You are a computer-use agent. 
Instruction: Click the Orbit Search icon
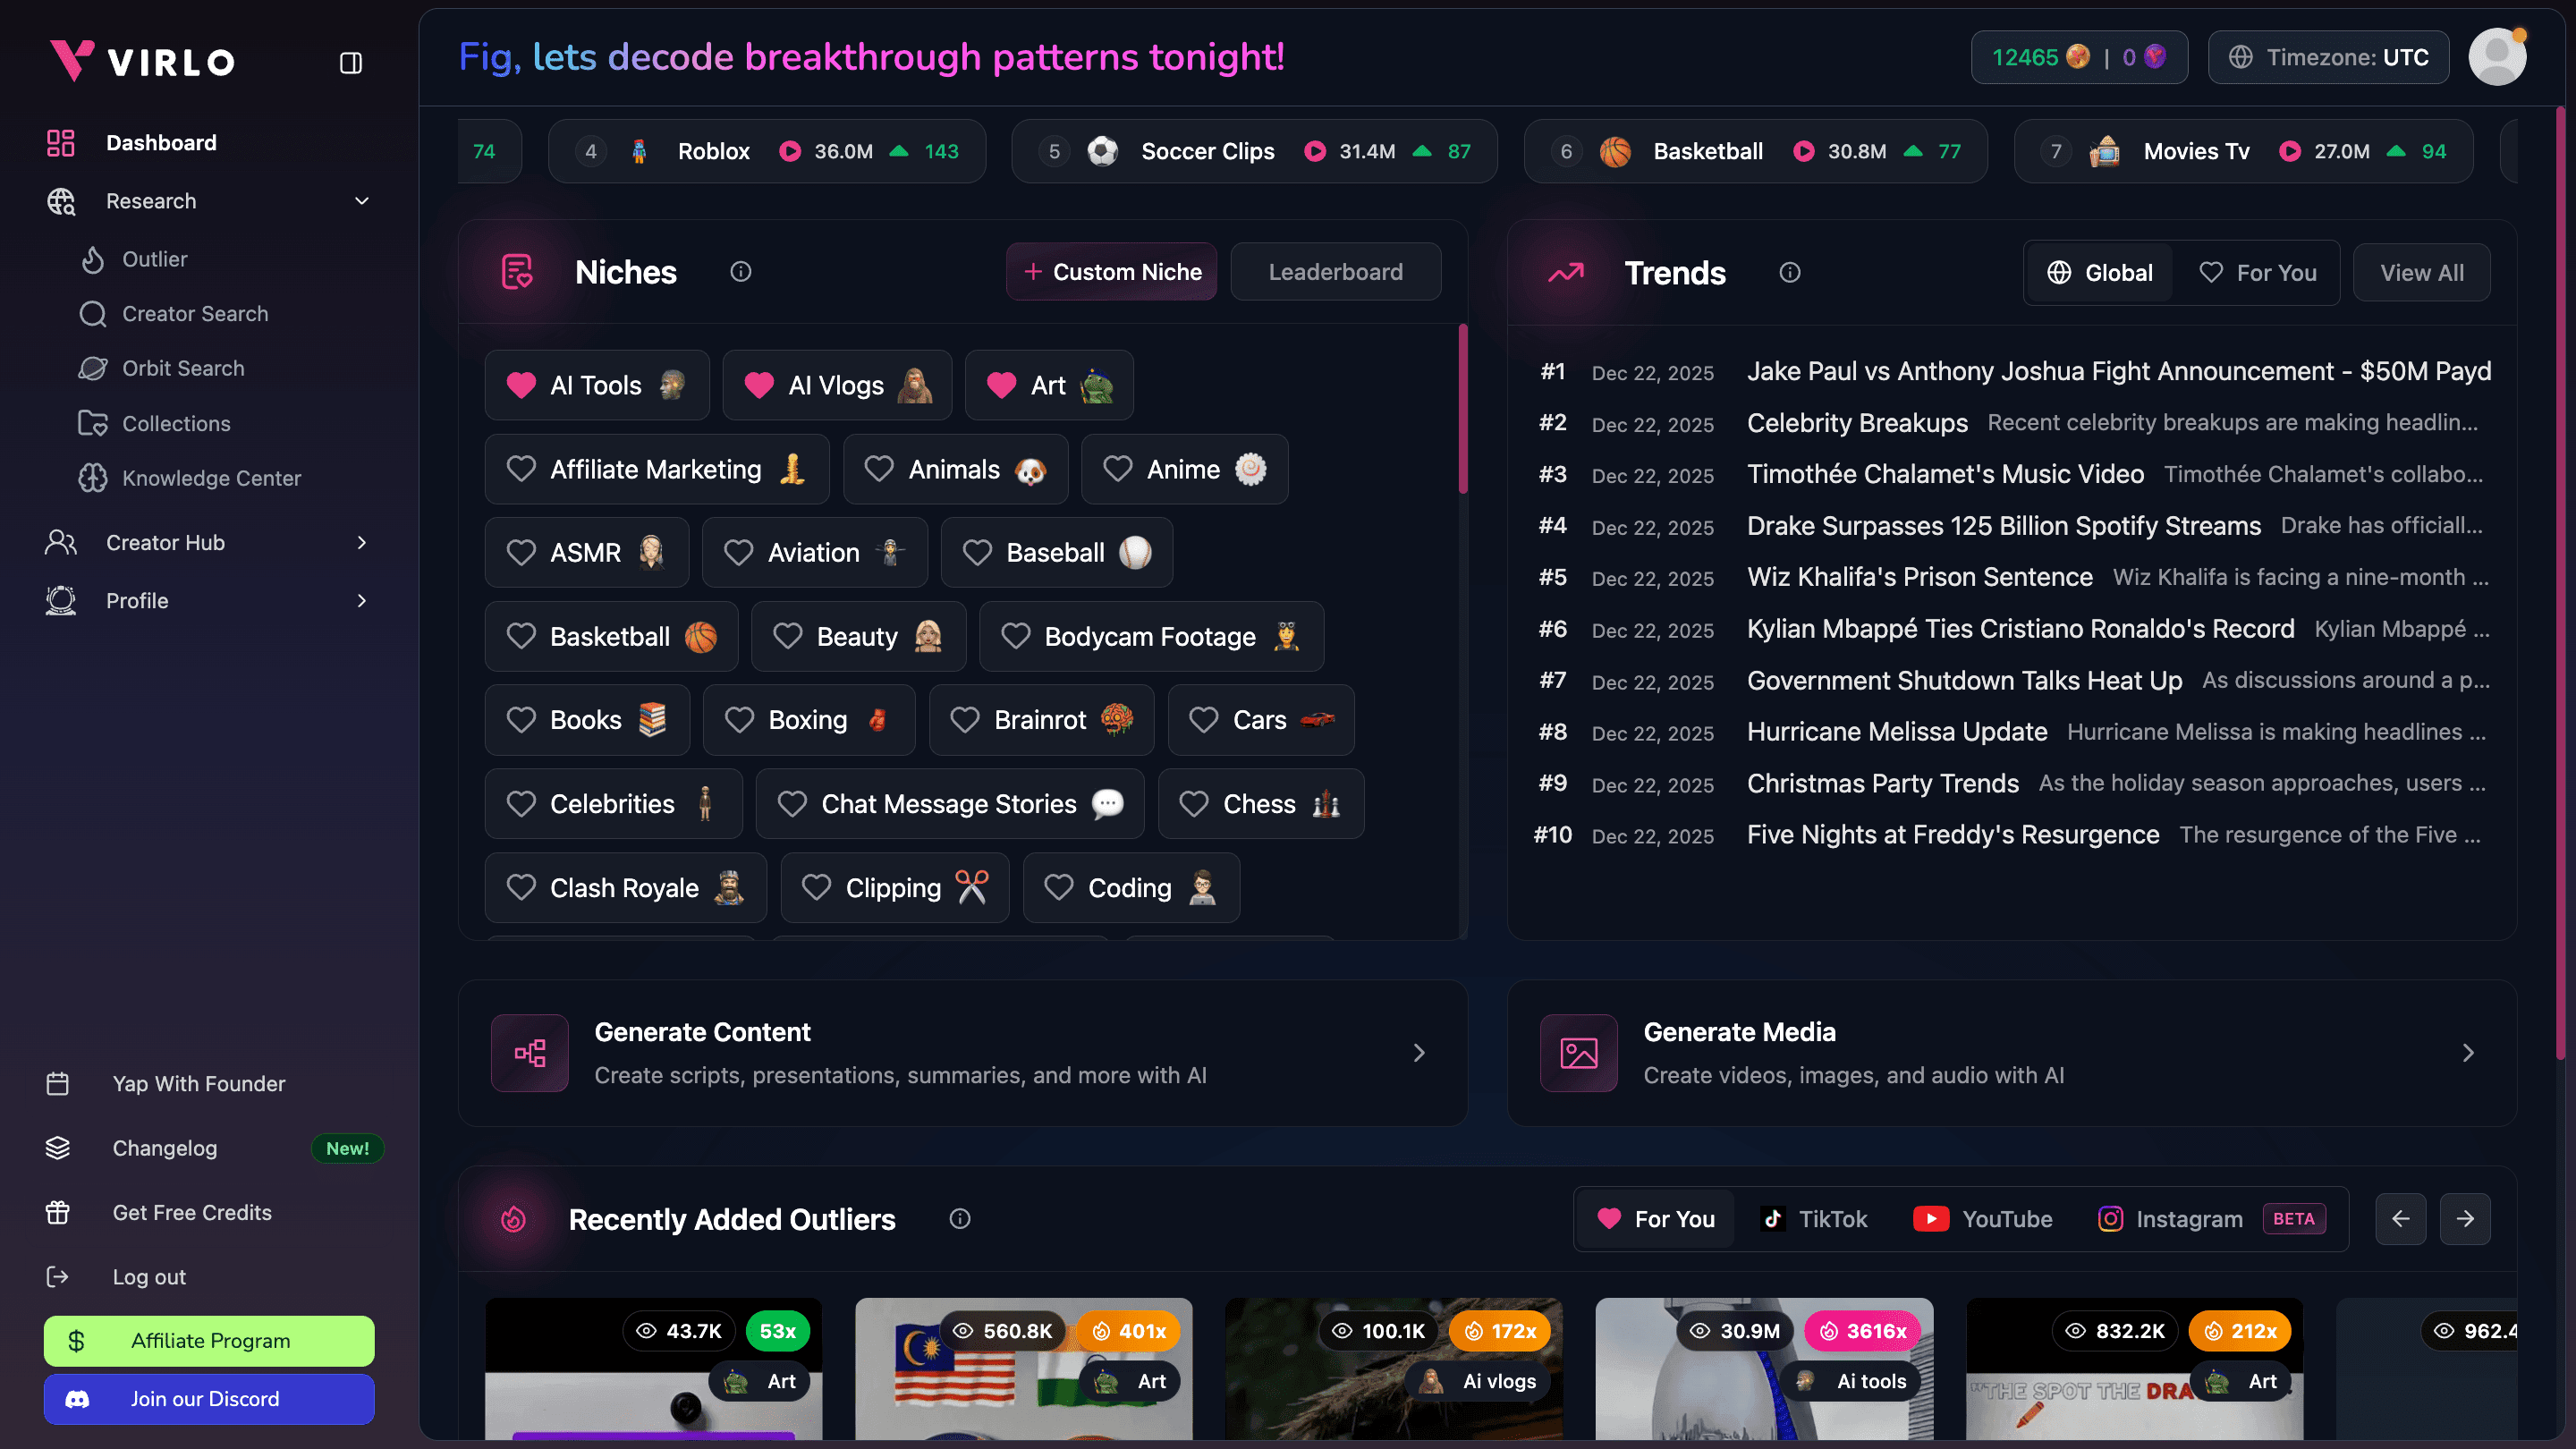click(93, 368)
